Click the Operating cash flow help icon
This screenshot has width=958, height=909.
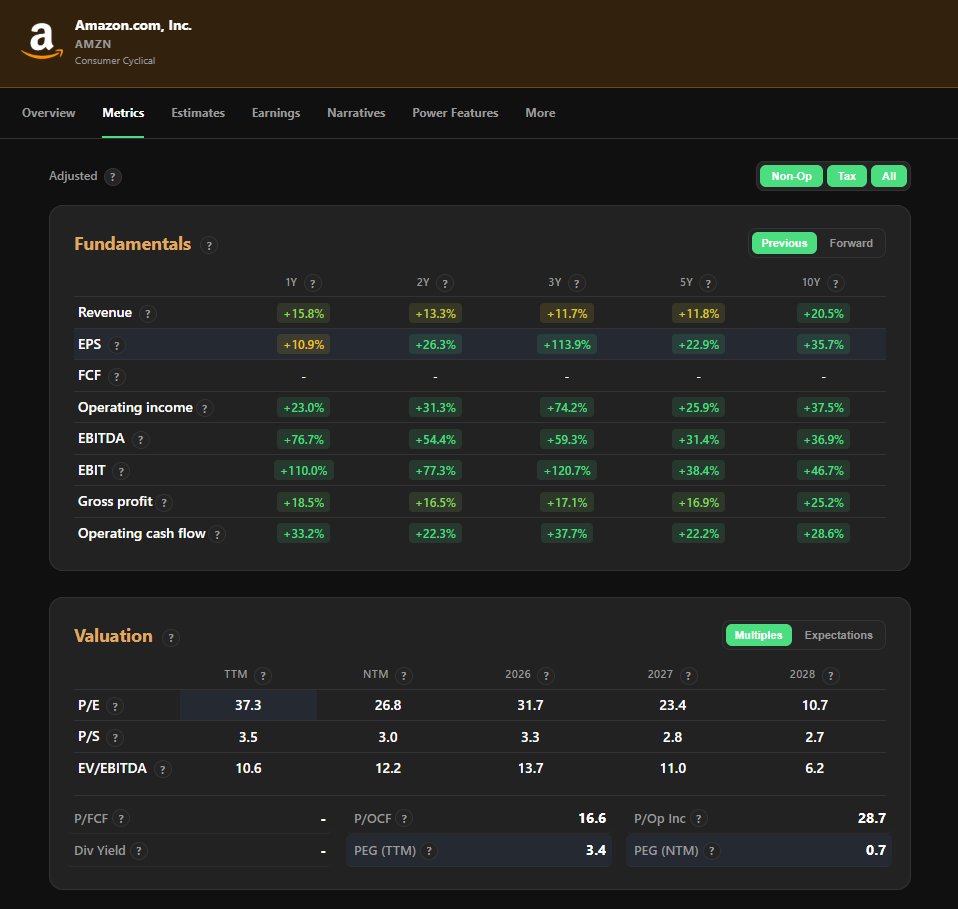pos(217,534)
